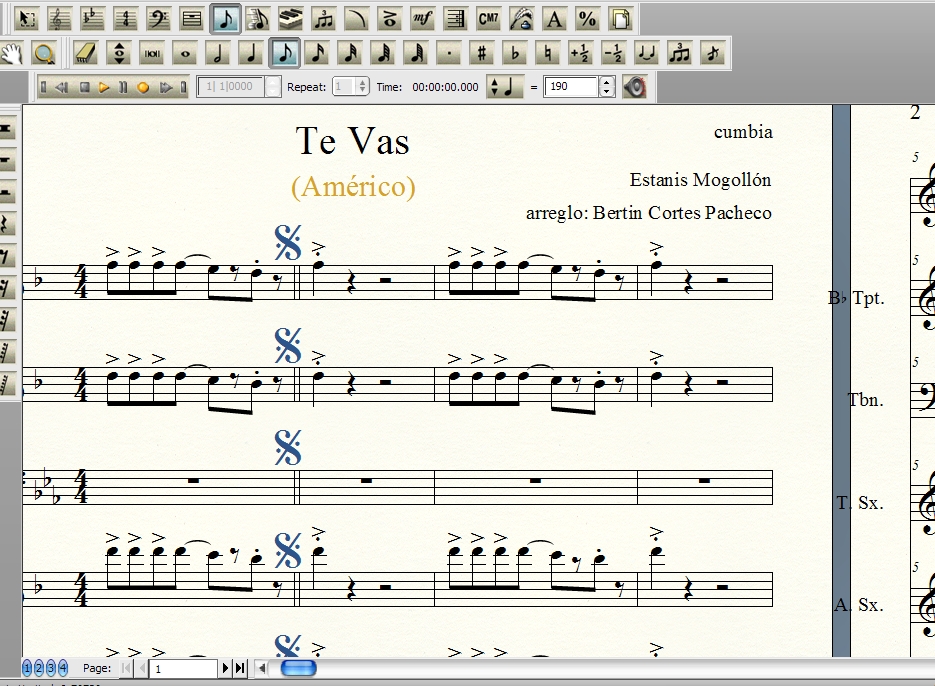Screen dimensions: 935x686
Task: Switch to layer 3
Action: (51, 668)
